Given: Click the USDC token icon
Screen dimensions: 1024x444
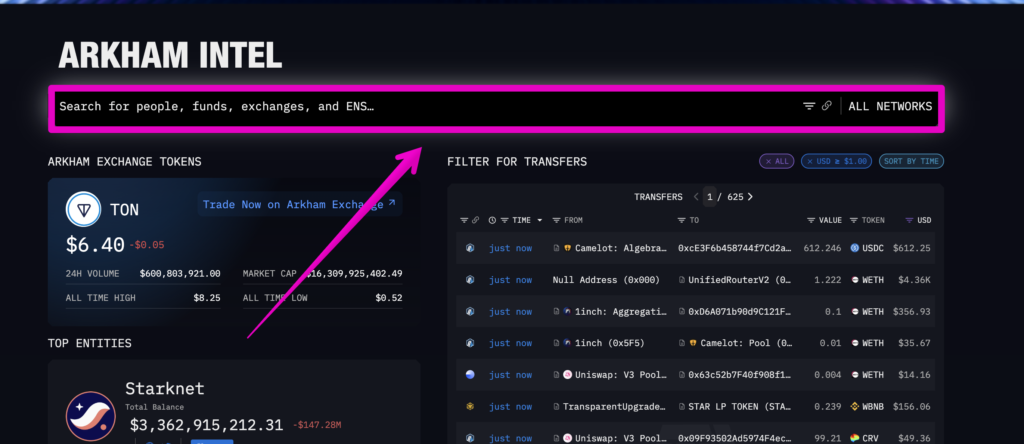Looking at the screenshot, I should click(855, 248).
